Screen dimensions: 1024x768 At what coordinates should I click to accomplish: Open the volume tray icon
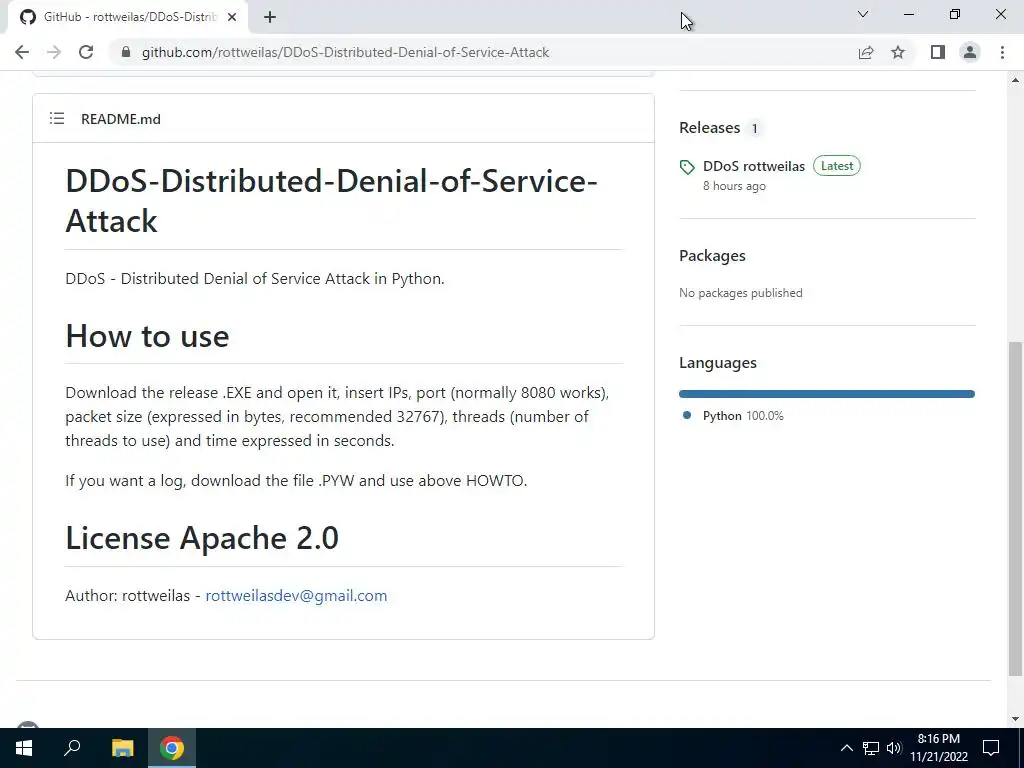(894, 748)
